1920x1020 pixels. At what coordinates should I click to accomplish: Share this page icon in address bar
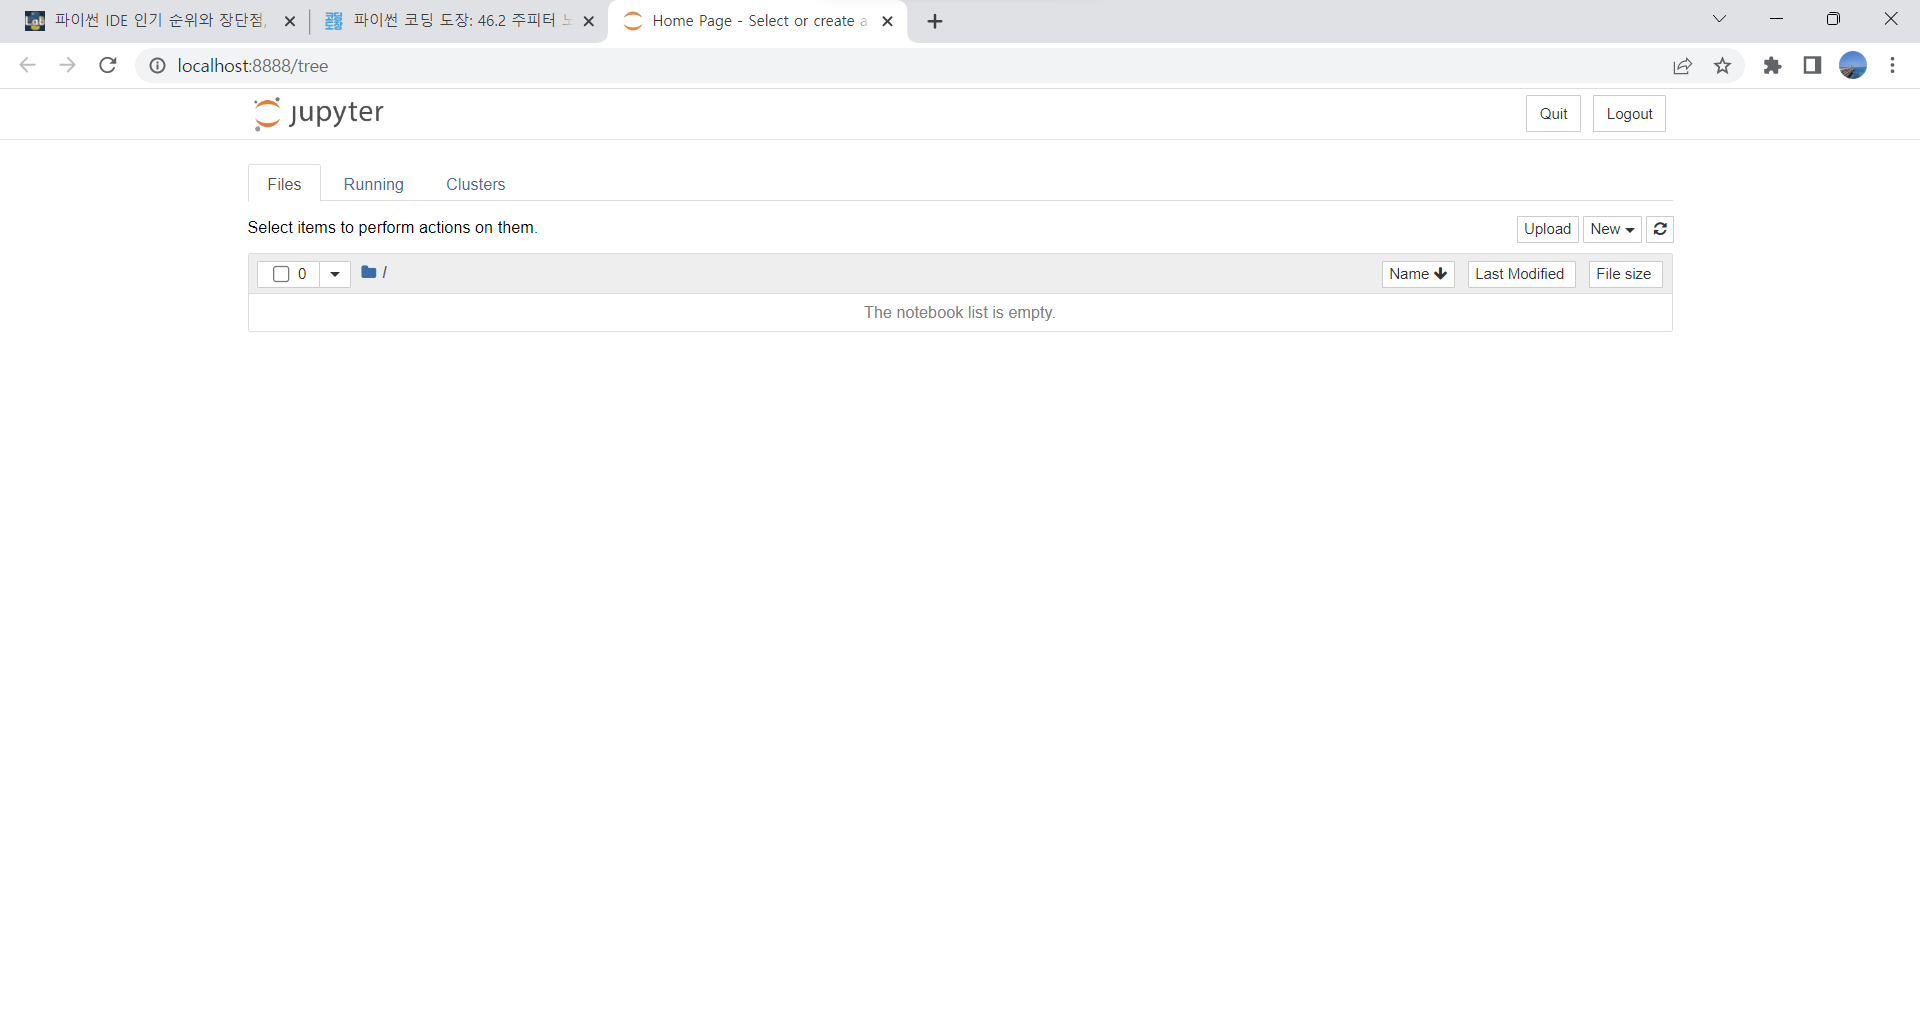[x=1682, y=66]
